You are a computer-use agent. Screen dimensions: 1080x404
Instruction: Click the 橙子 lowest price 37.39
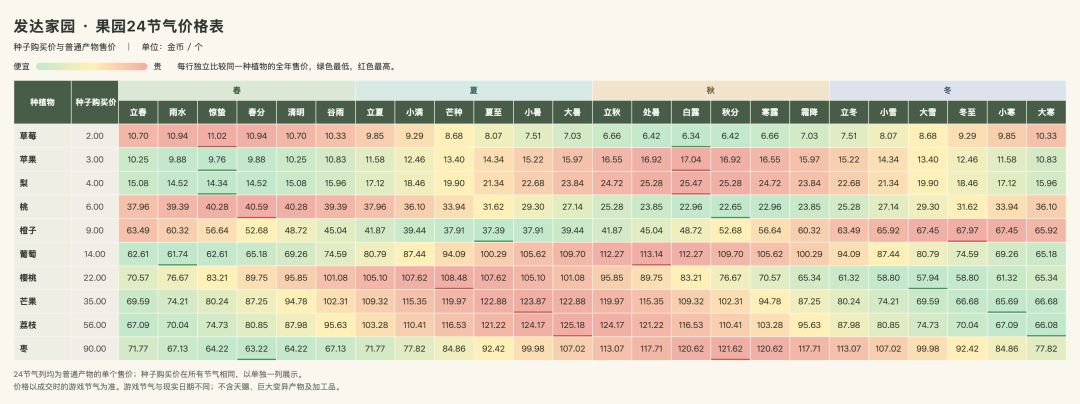pos(493,231)
